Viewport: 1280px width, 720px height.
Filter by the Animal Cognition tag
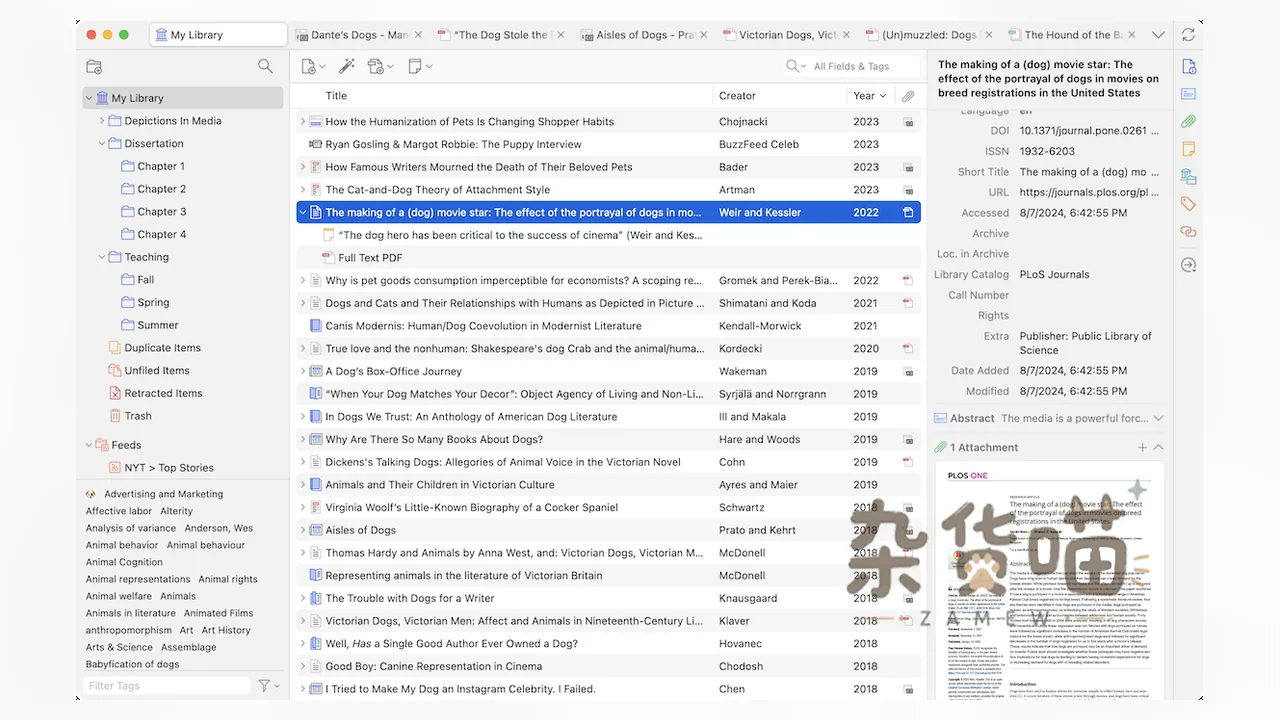(x=124, y=562)
